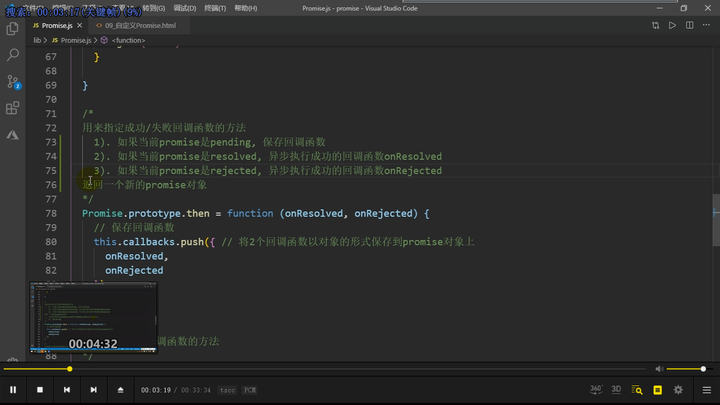Click the <function> breadcrumb item
This screenshot has height=405, width=720.
click(x=128, y=40)
